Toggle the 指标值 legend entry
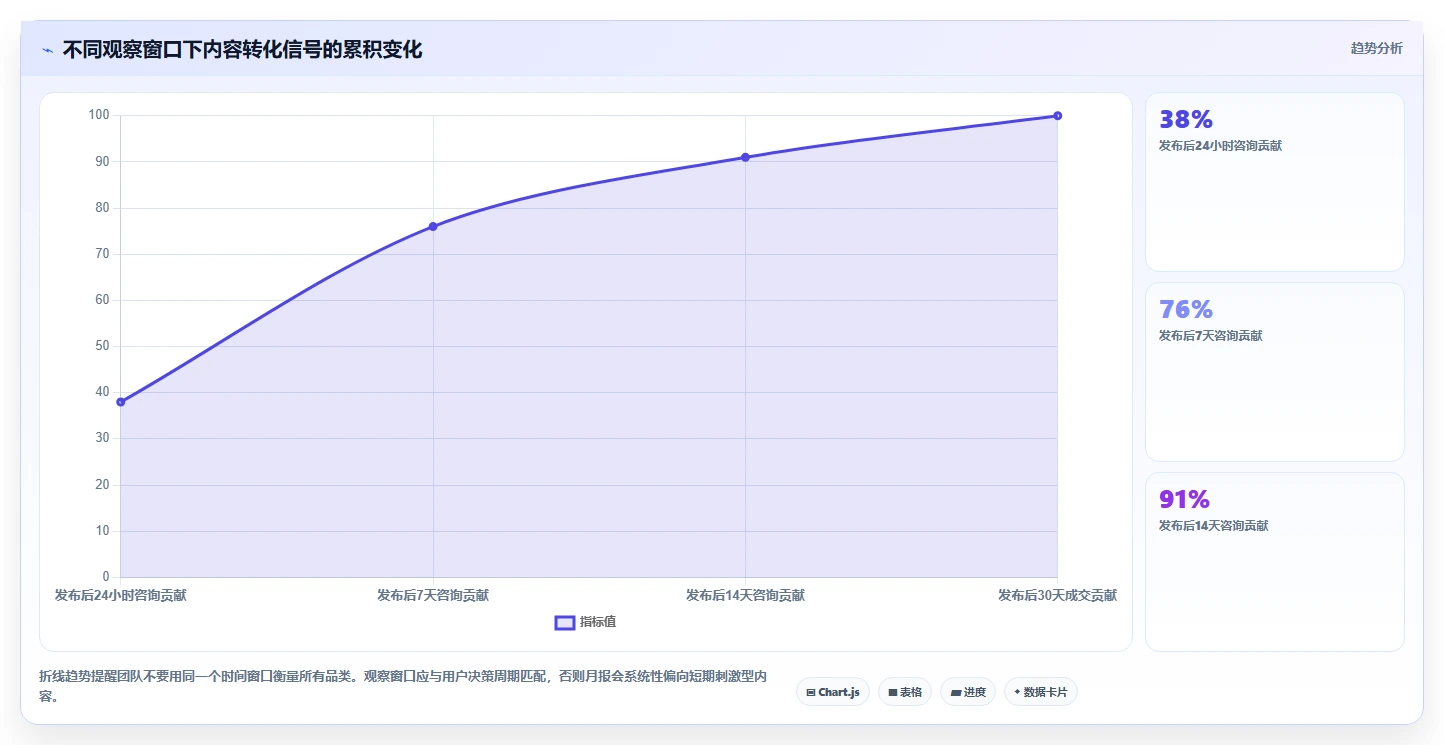The height and width of the screenshot is (745, 1444). 585,622
